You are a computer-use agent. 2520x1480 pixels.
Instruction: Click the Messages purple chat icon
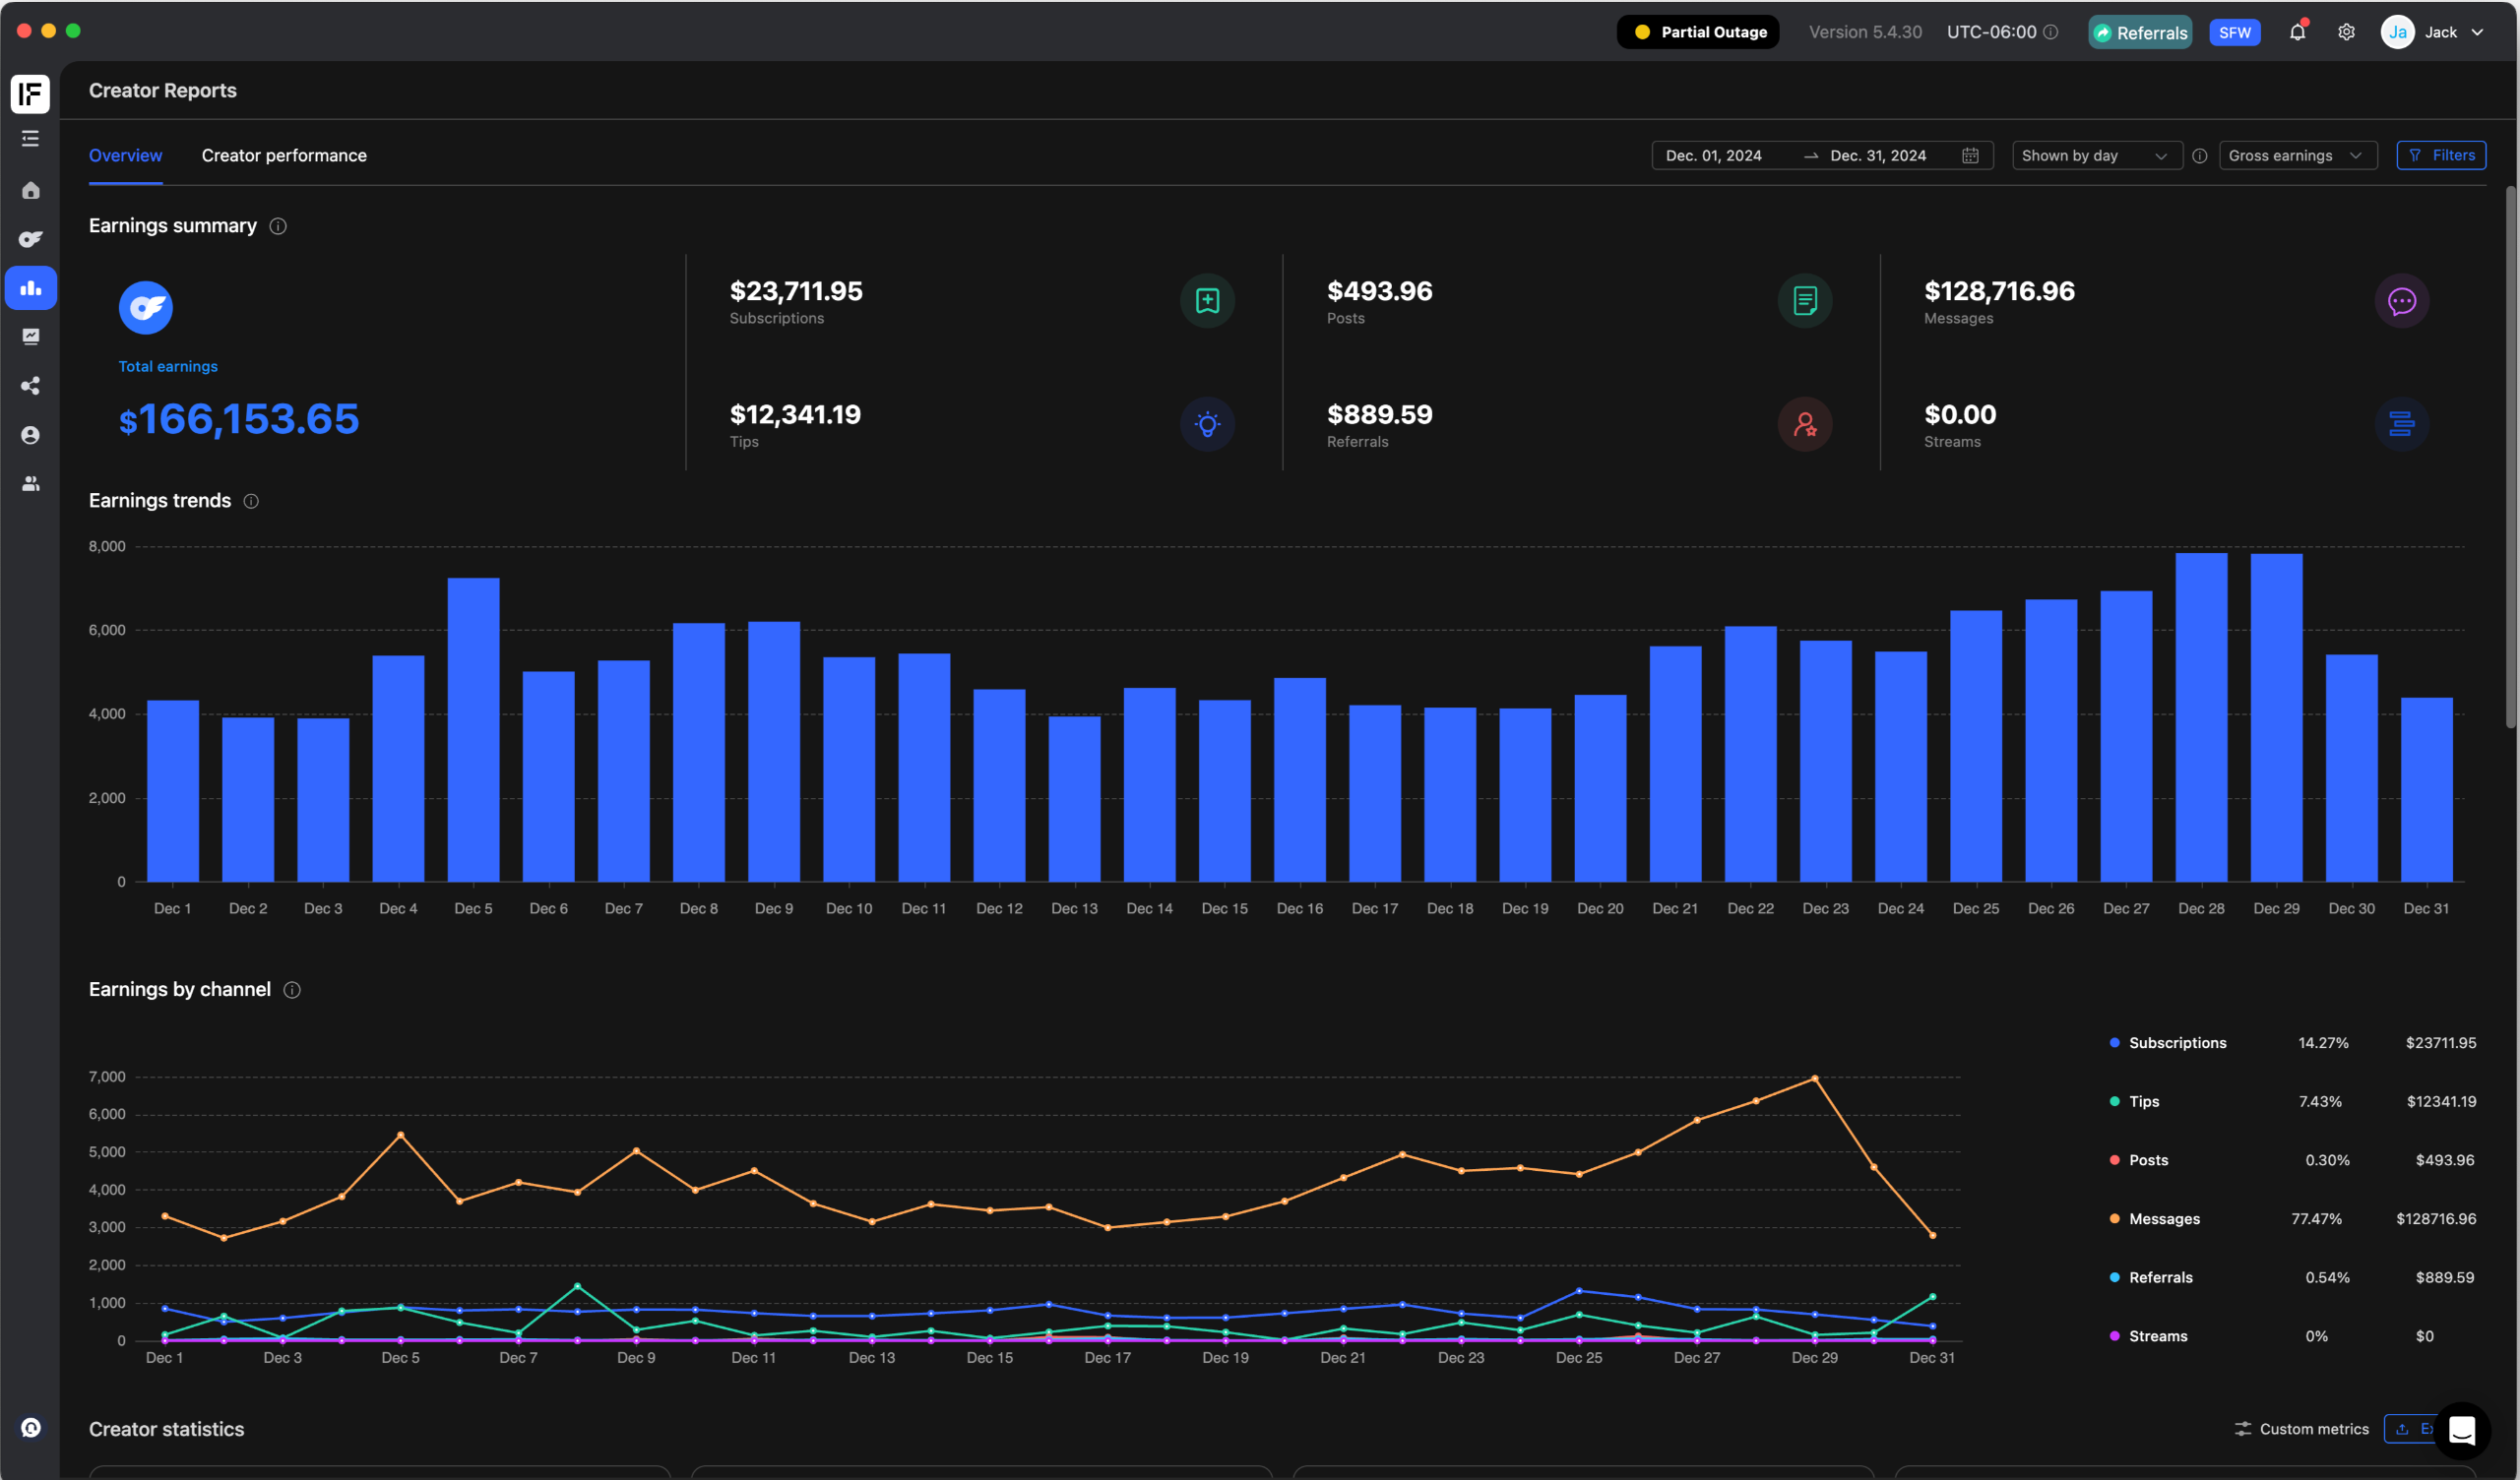[x=2401, y=301]
